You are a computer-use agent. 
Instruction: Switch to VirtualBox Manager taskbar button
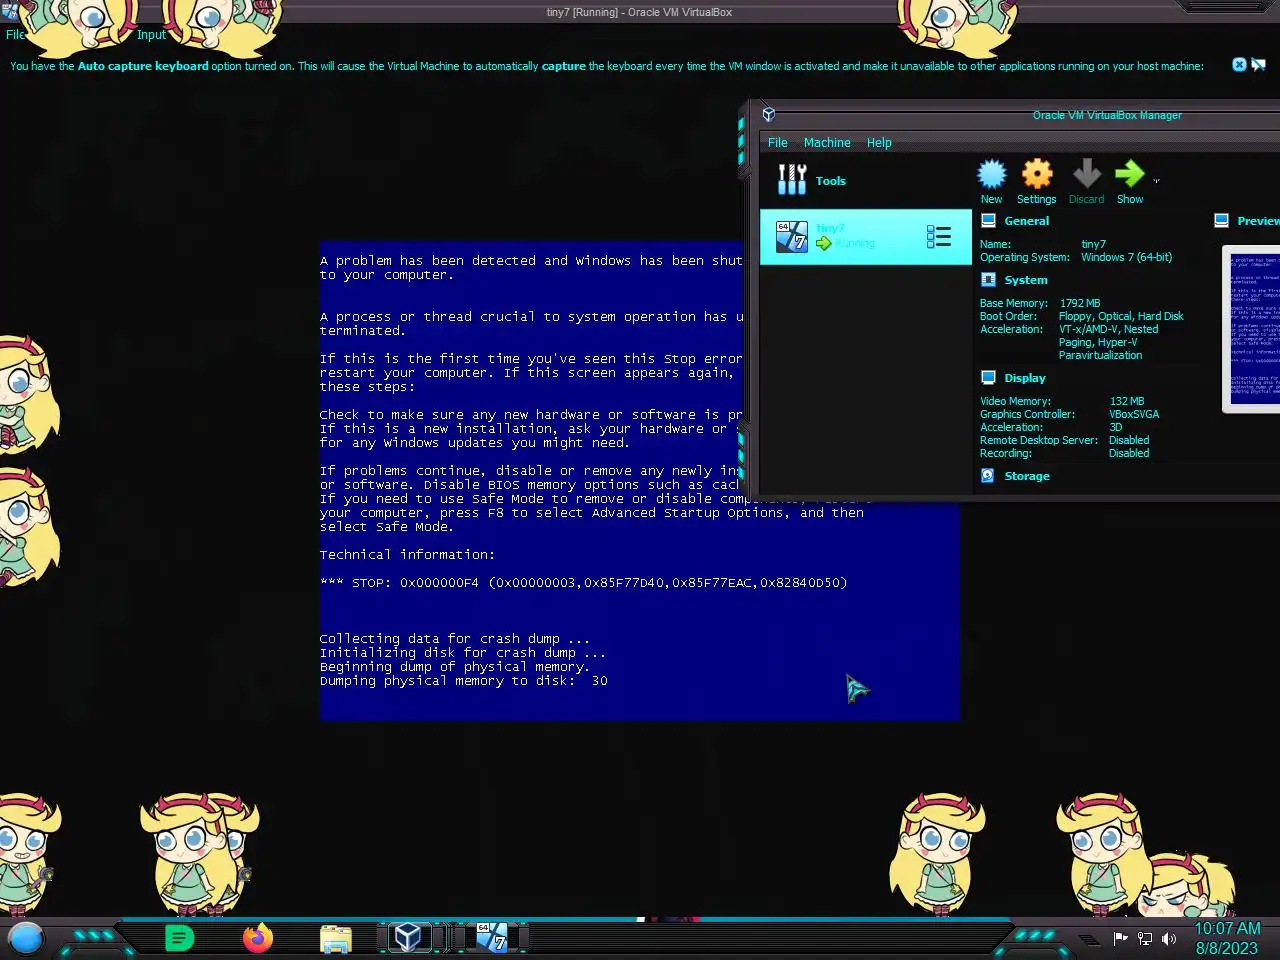coord(407,938)
